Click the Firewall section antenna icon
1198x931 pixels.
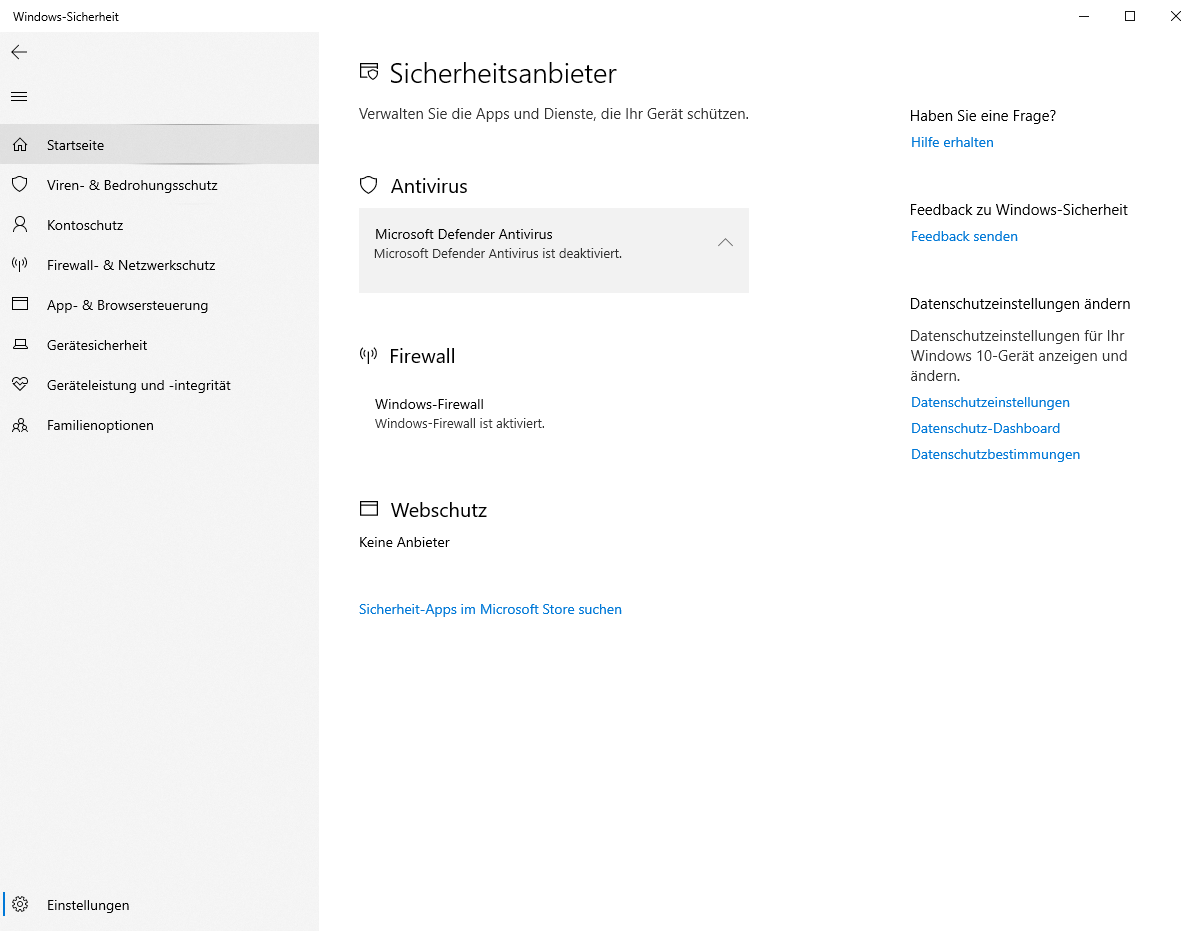tap(368, 355)
